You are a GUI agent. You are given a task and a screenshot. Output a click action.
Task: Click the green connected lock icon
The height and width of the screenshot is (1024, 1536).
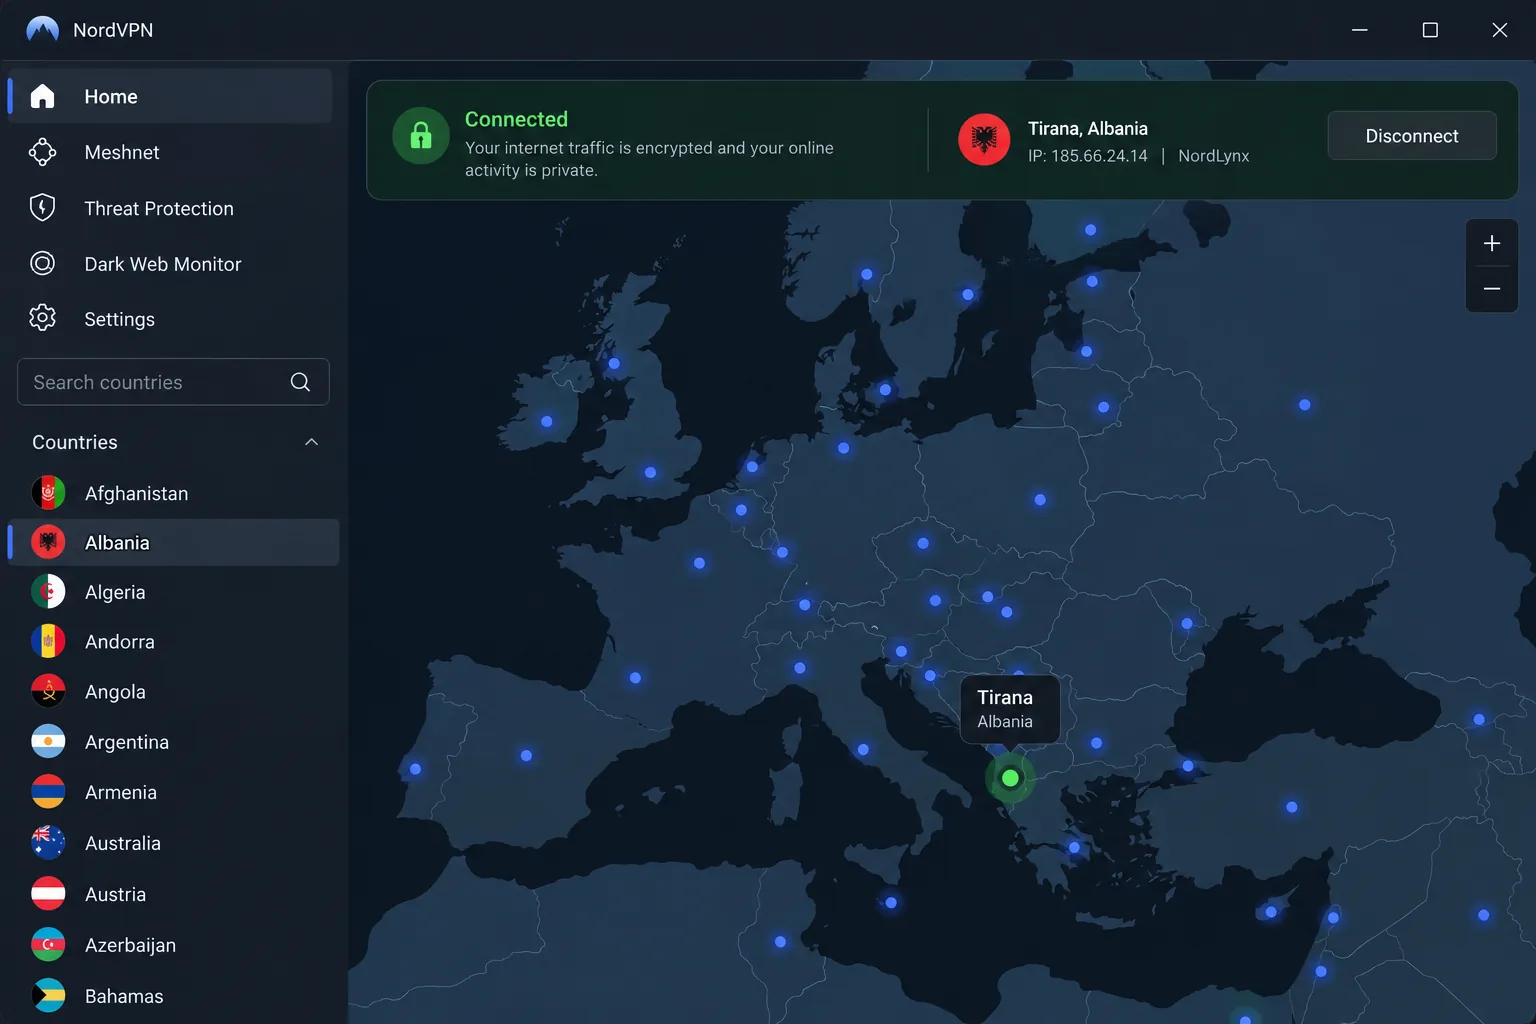tap(421, 135)
